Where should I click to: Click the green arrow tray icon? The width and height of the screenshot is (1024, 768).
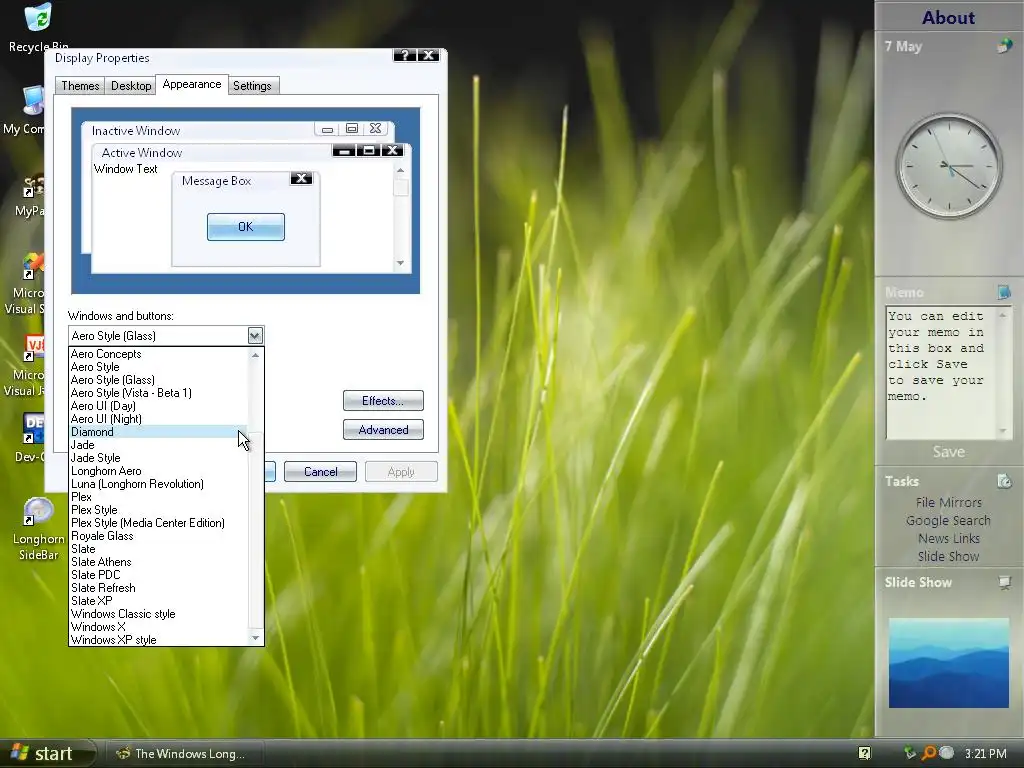coord(910,752)
